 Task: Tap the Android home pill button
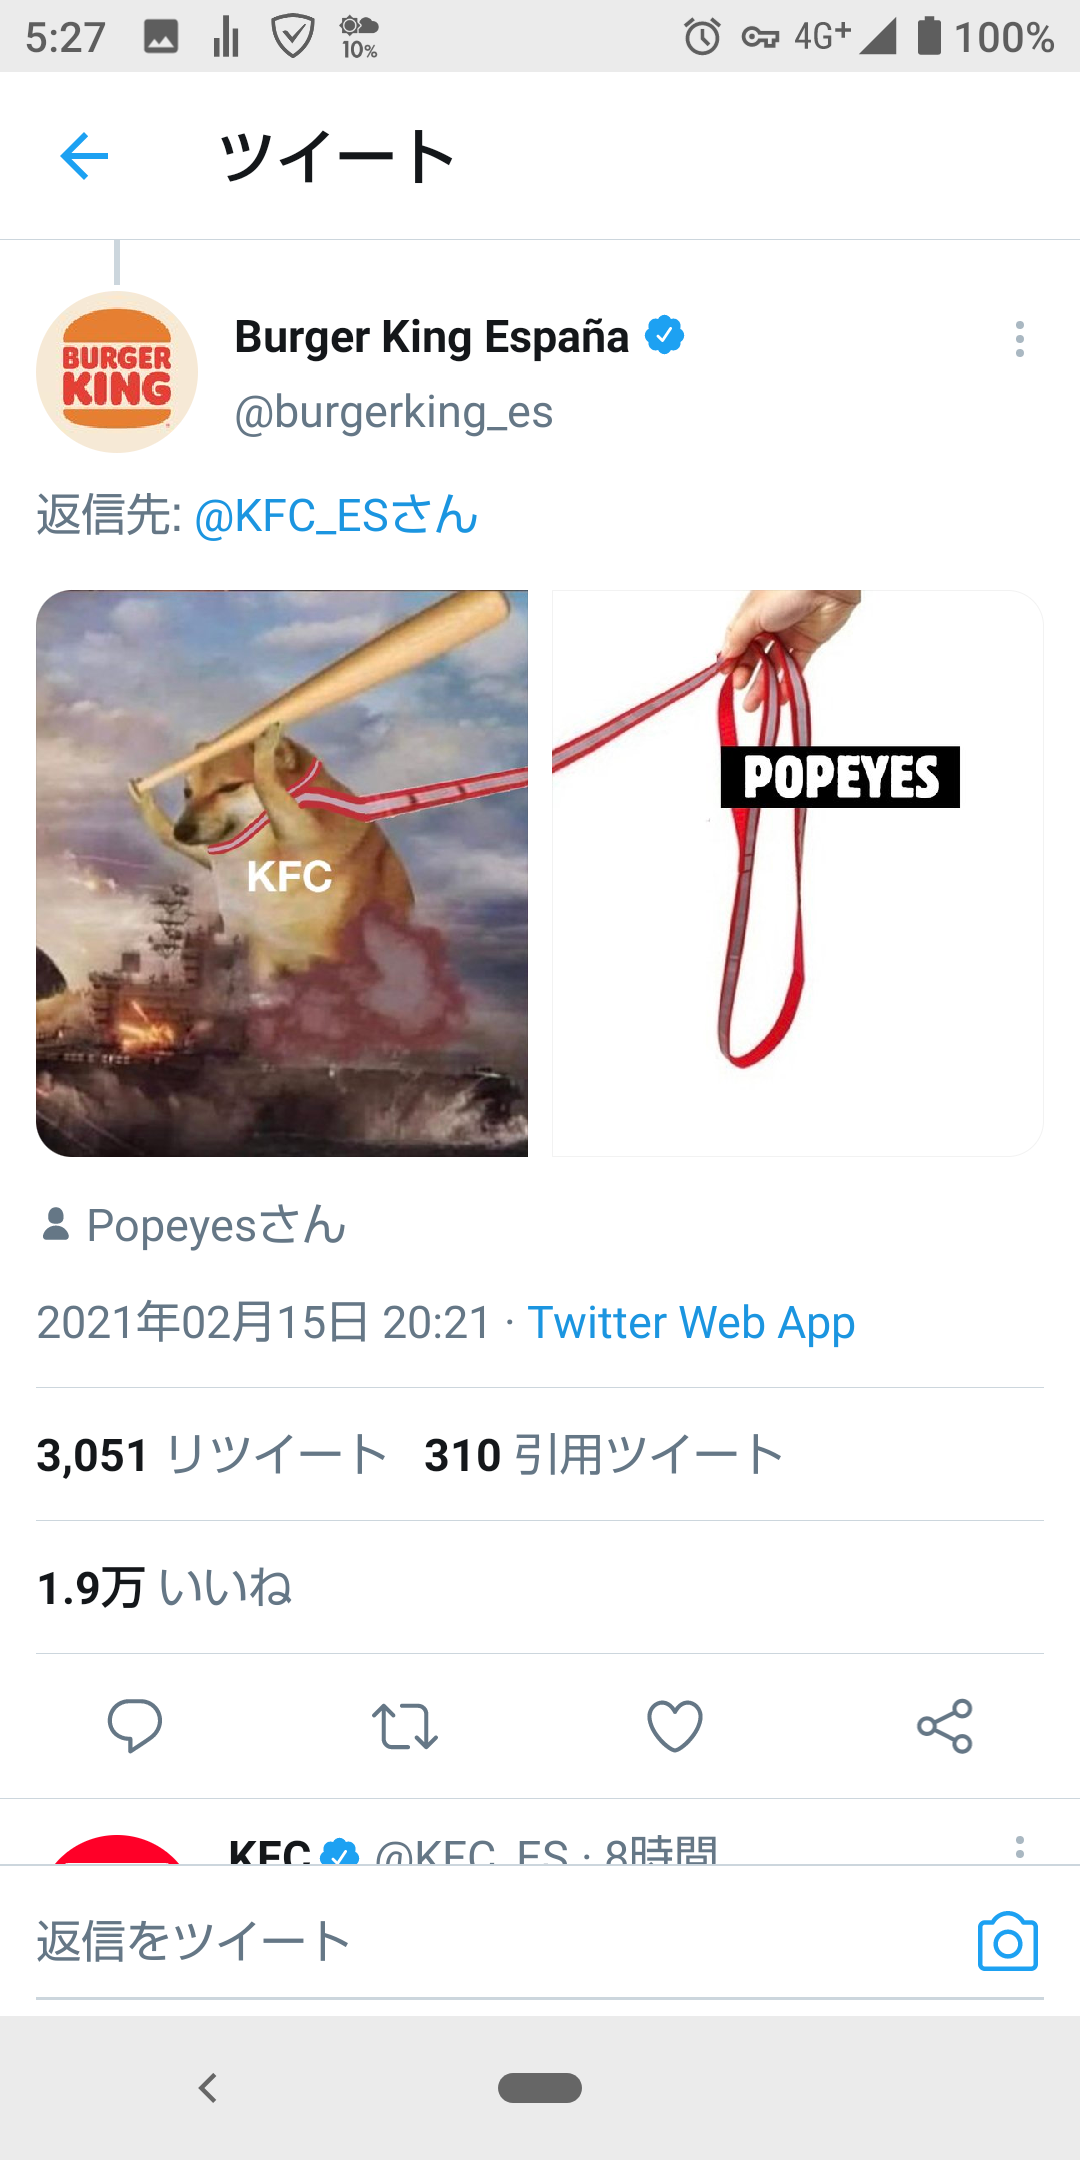540,2088
